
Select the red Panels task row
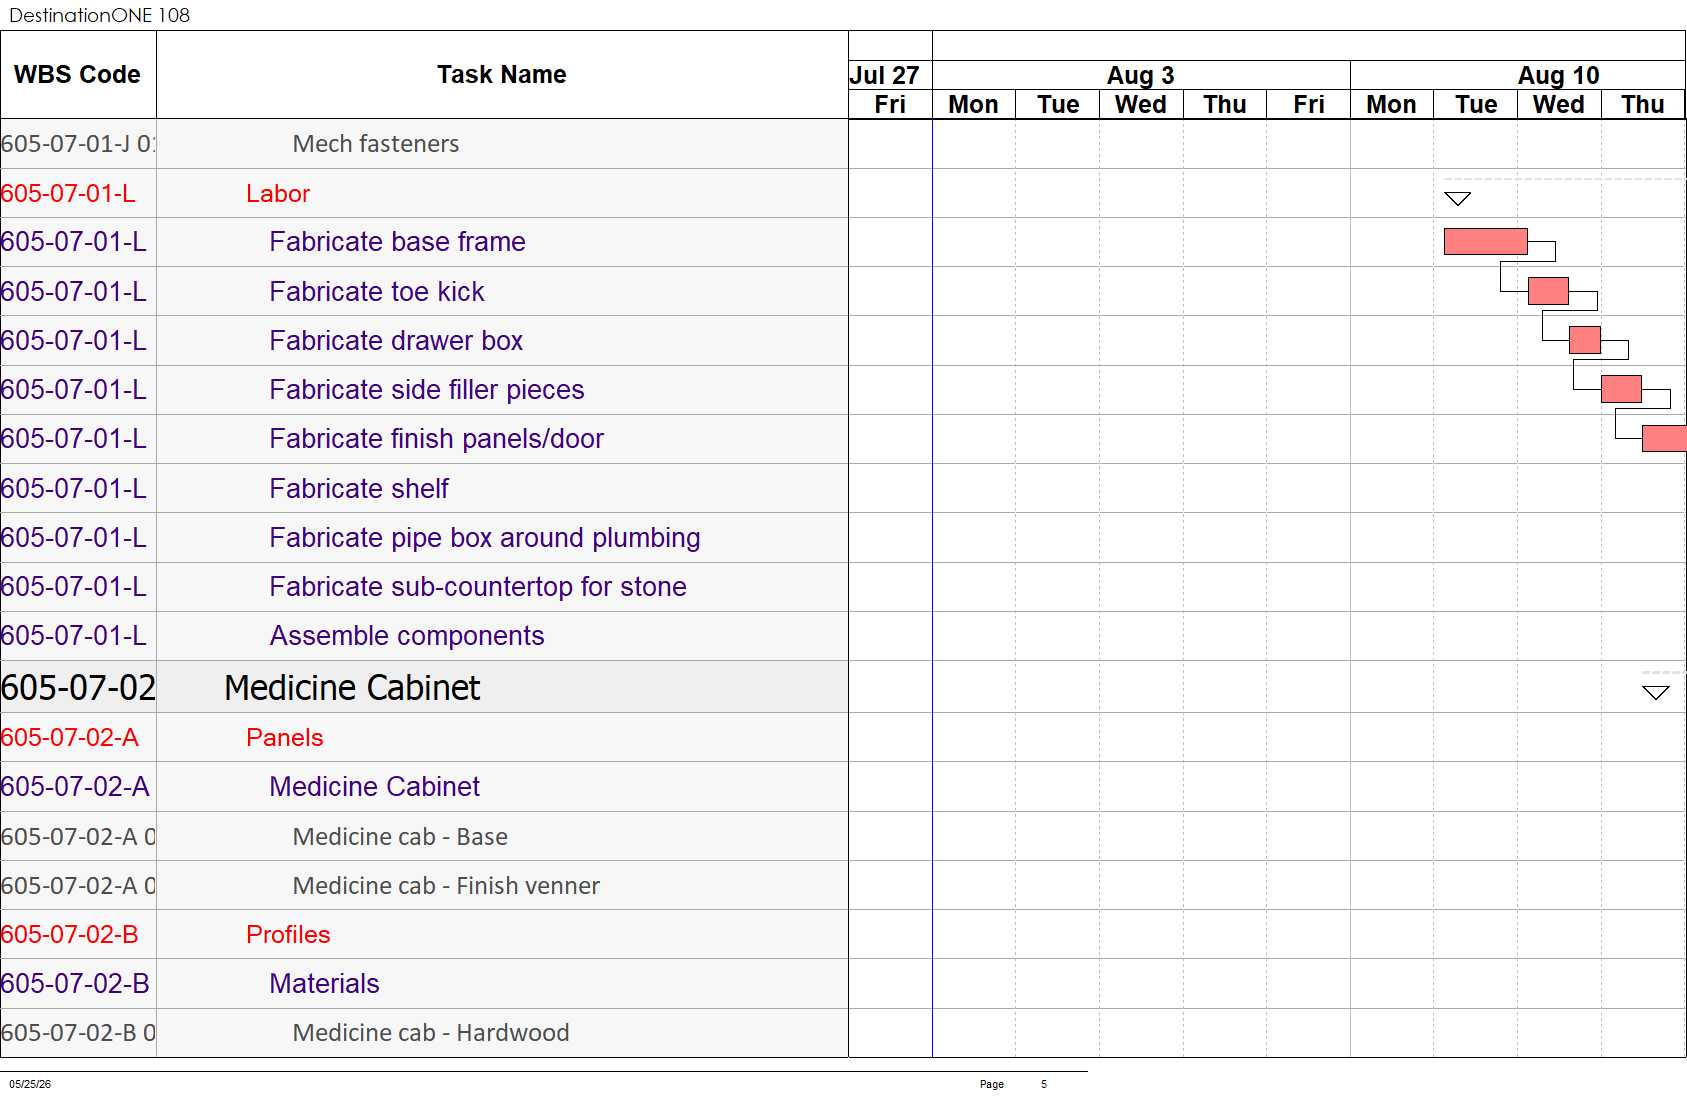424,737
